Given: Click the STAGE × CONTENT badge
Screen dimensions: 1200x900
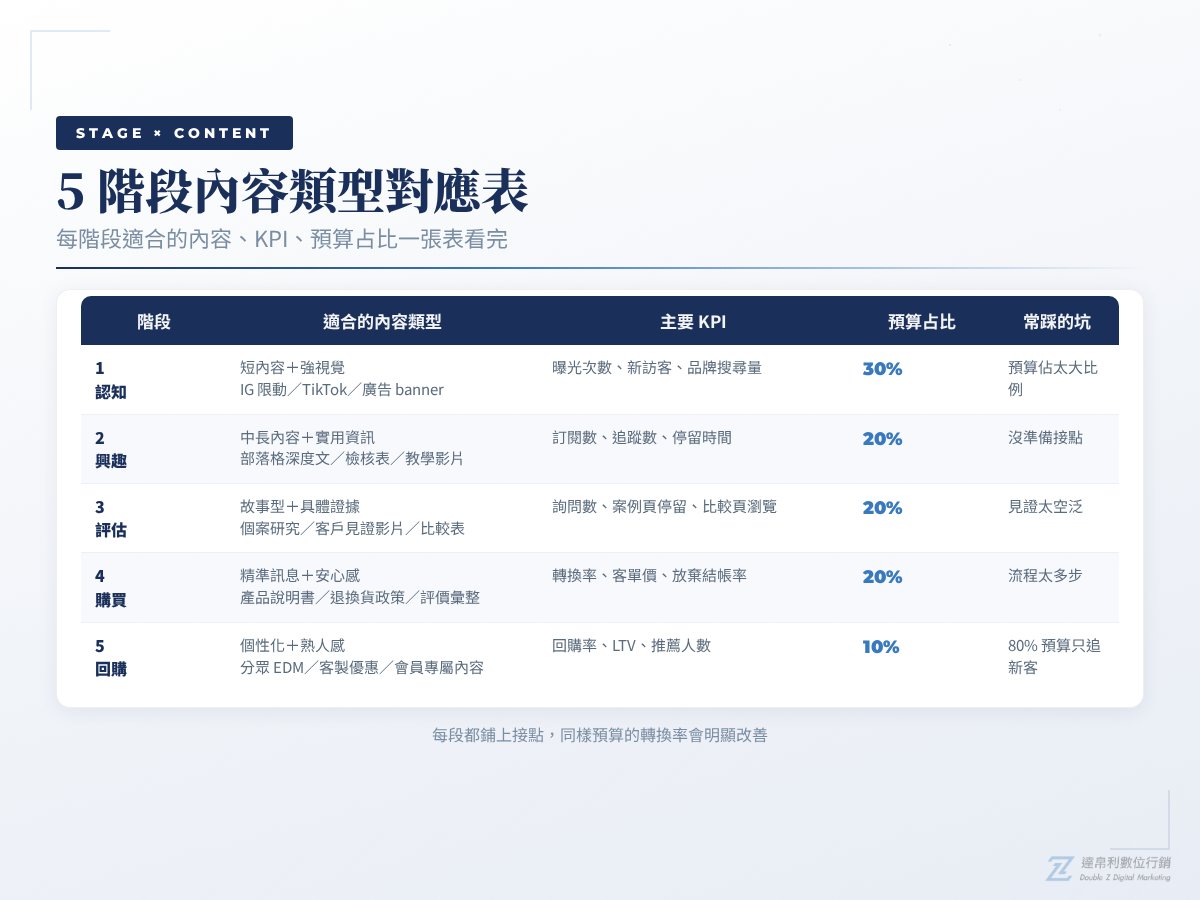Looking at the screenshot, I should (x=174, y=133).
